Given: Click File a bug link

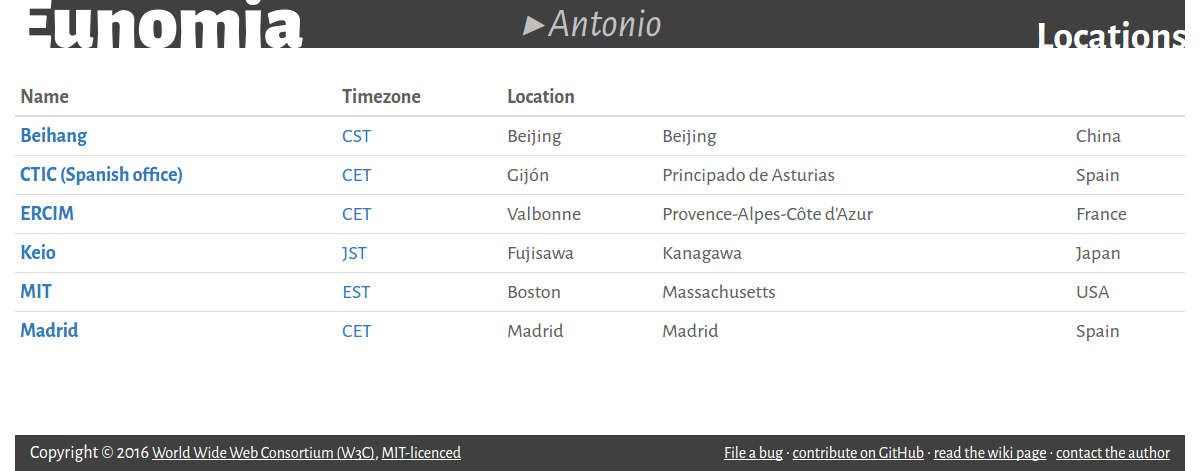Looking at the screenshot, I should pos(753,453).
